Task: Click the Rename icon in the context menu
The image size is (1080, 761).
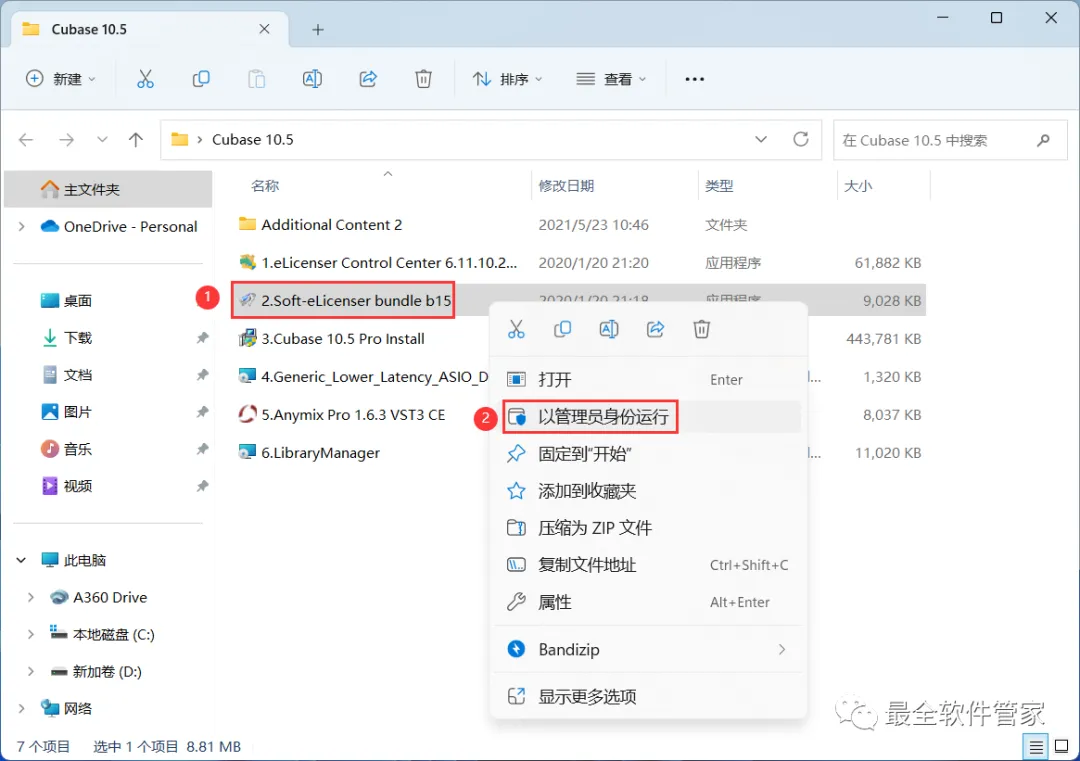Action: (609, 329)
